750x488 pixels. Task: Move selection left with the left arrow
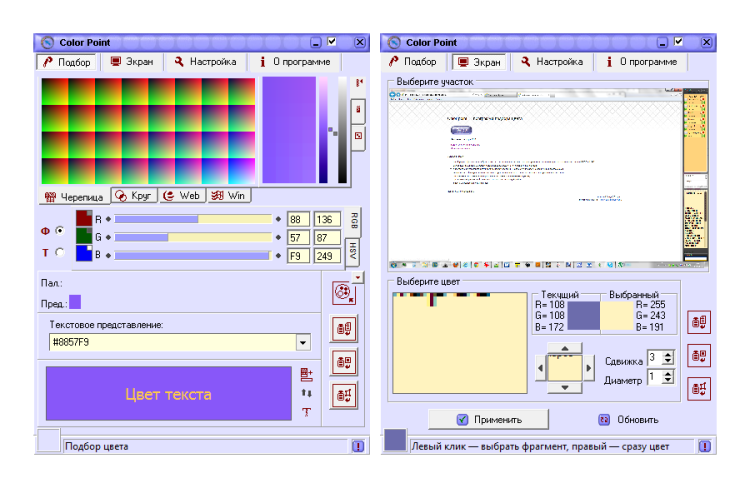coord(540,368)
